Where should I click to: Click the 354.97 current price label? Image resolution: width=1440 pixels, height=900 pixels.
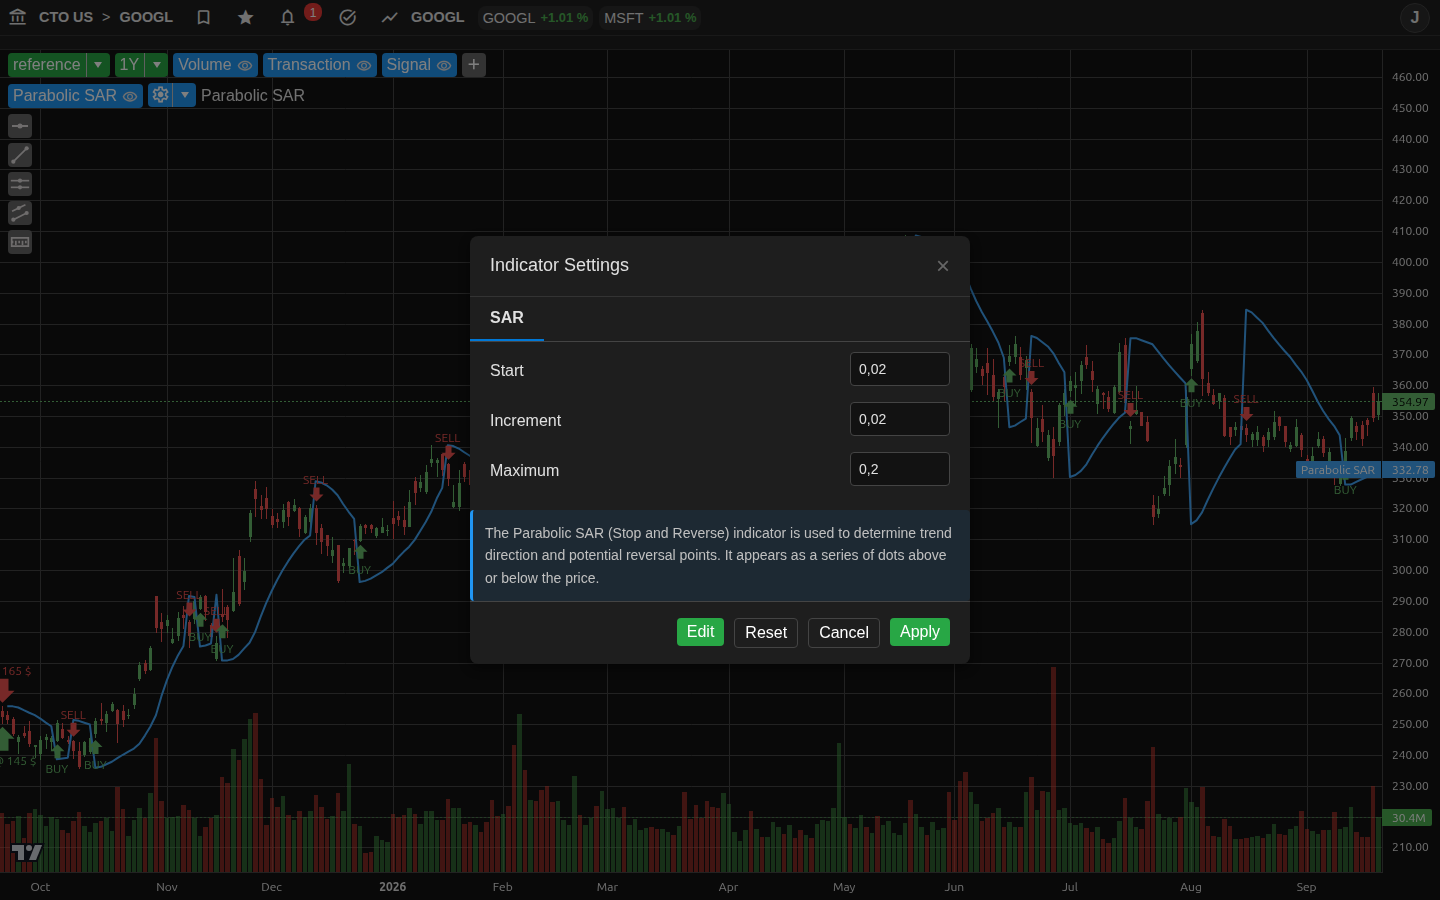tap(1410, 402)
